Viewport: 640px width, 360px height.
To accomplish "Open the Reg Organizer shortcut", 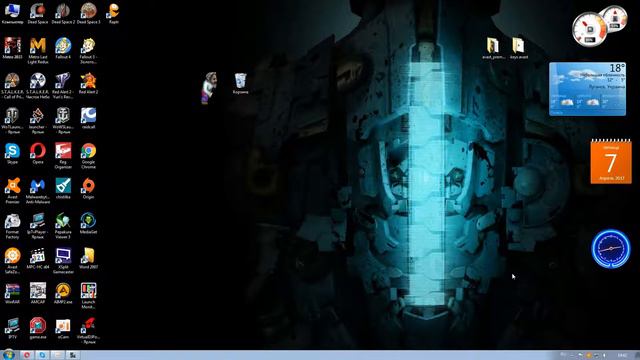I will (63, 156).
